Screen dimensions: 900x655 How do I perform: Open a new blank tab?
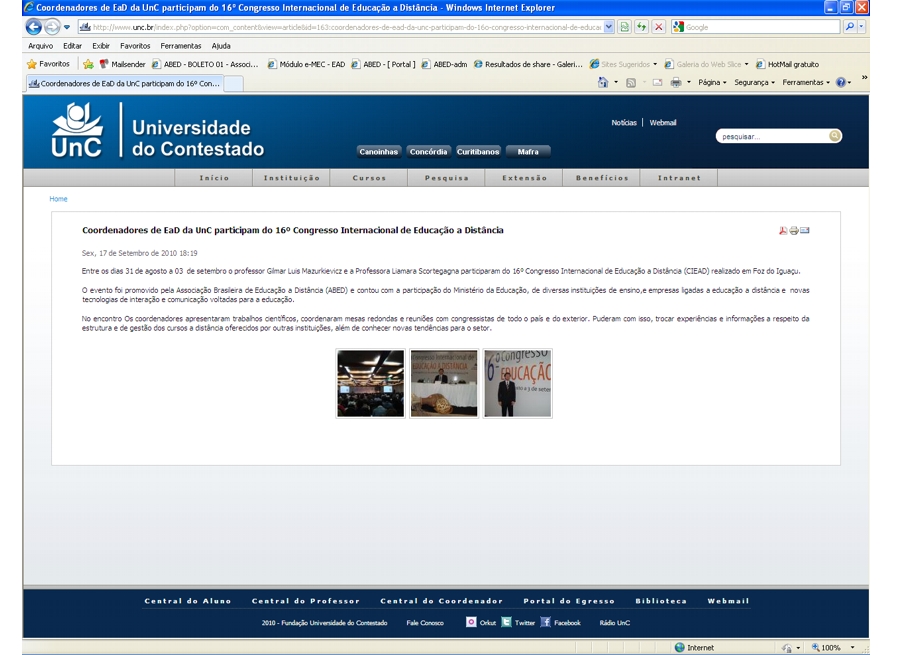[x=233, y=84]
